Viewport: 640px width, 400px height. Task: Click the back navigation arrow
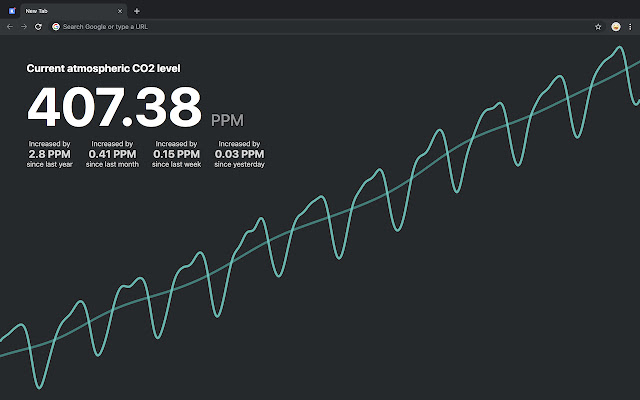coord(9,26)
